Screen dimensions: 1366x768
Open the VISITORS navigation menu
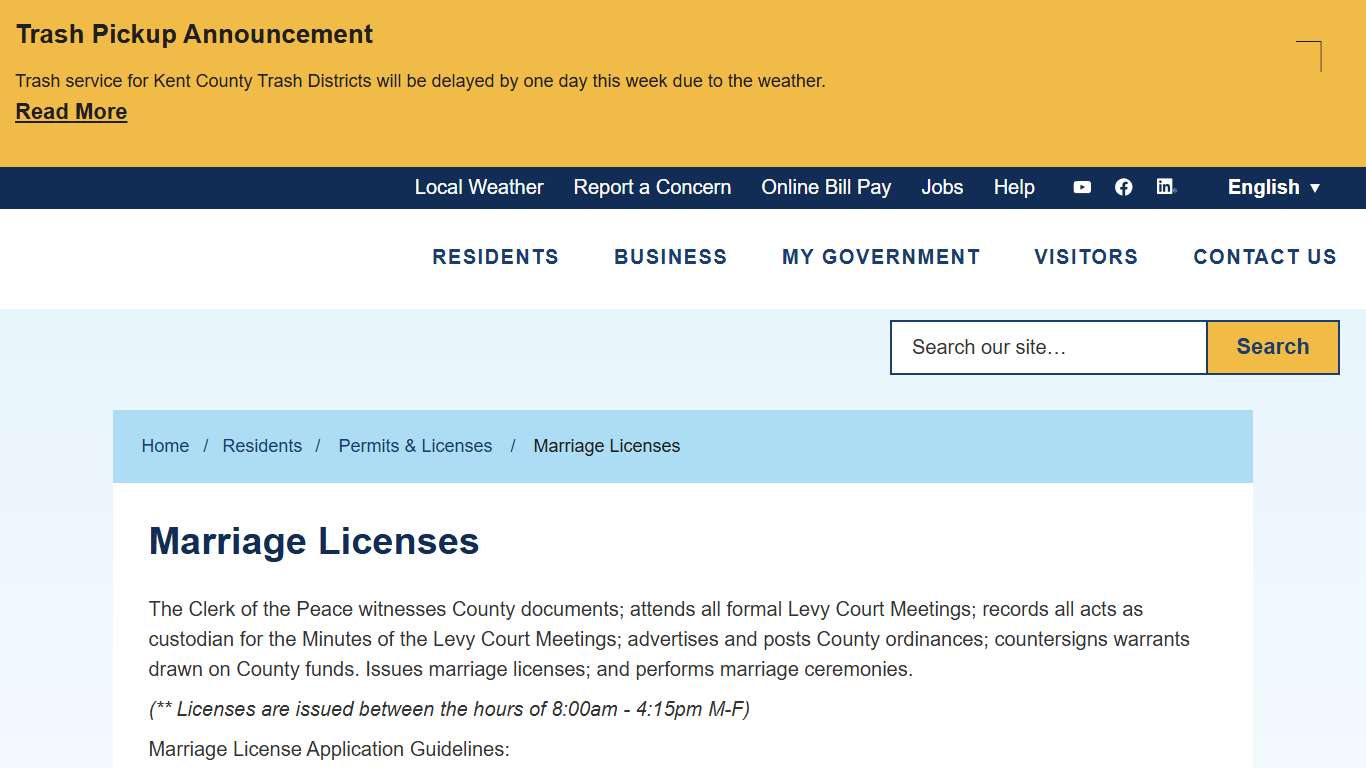1086,257
